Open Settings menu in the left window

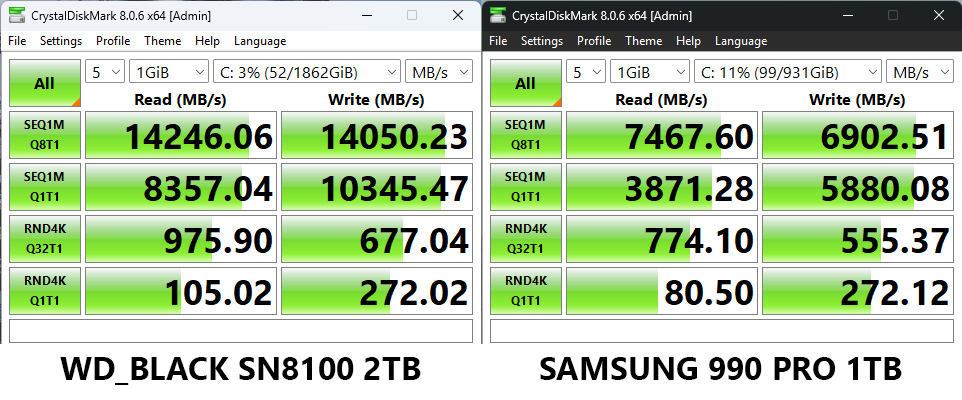click(x=61, y=41)
